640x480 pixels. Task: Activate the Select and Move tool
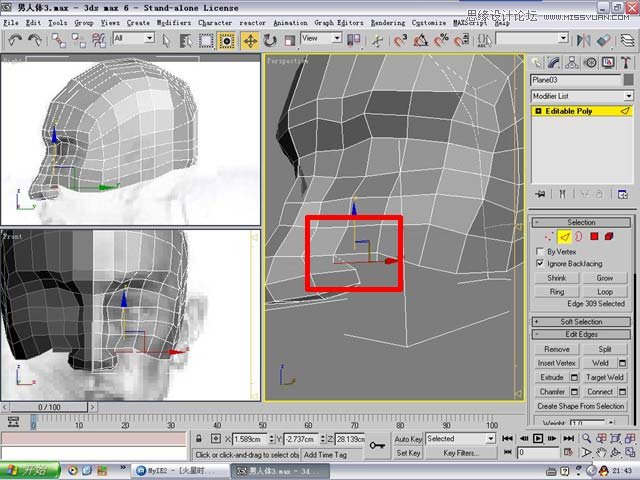tap(250, 41)
